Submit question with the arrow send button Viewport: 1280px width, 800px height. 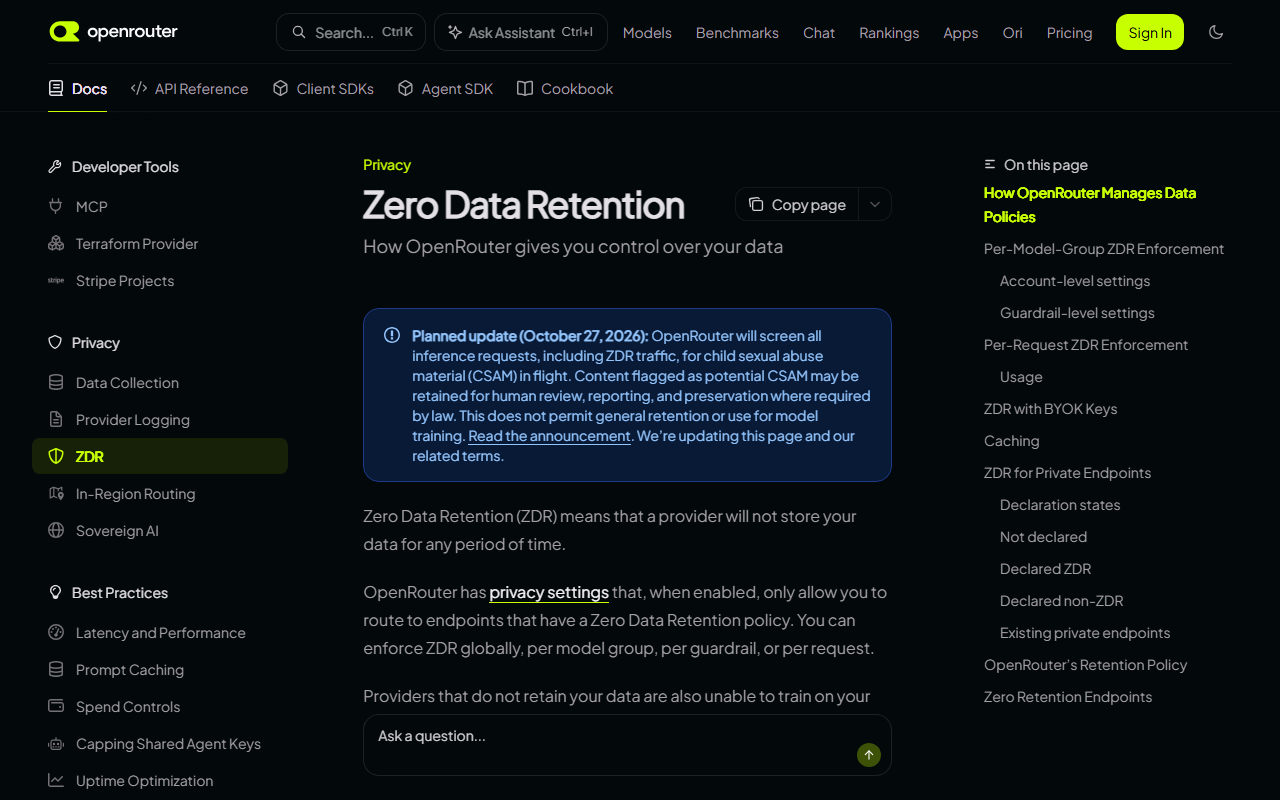click(869, 755)
